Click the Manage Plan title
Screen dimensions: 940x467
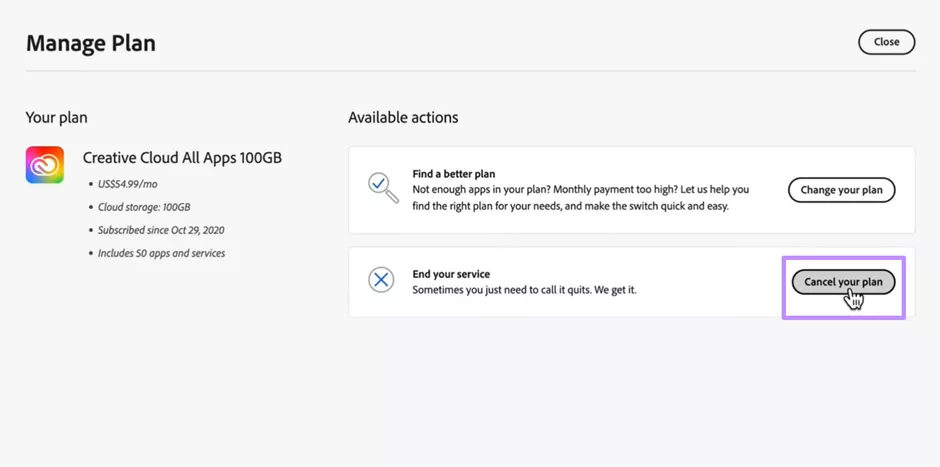point(91,44)
